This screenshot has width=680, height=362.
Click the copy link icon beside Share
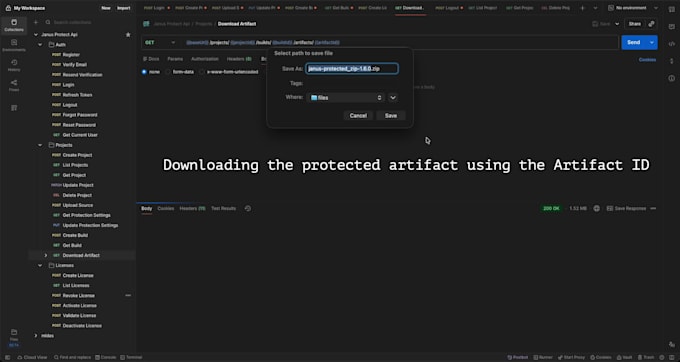(651, 24)
